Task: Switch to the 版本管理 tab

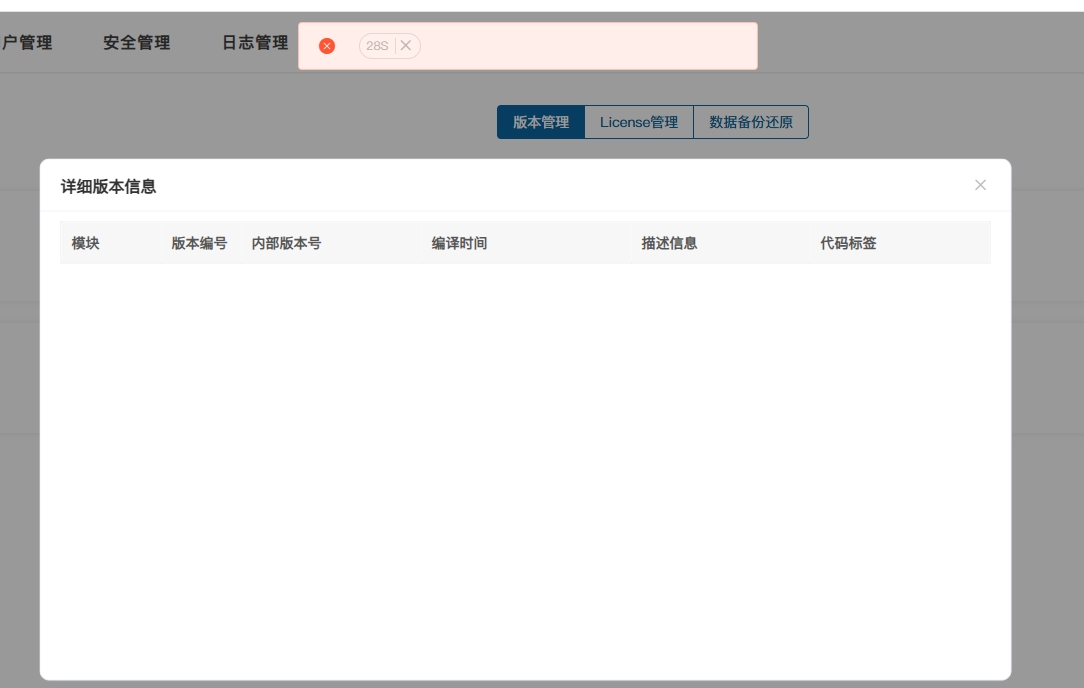Action: pos(541,122)
